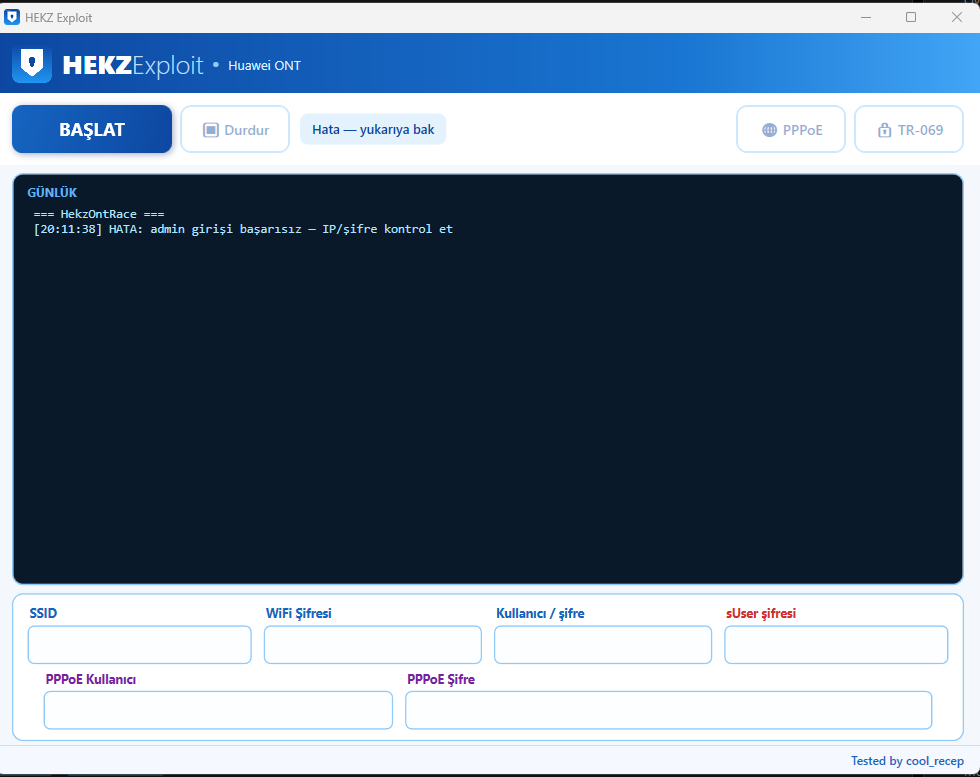Minimize the HEKZ Exploit window
This screenshot has height=777, width=980.
click(x=866, y=17)
